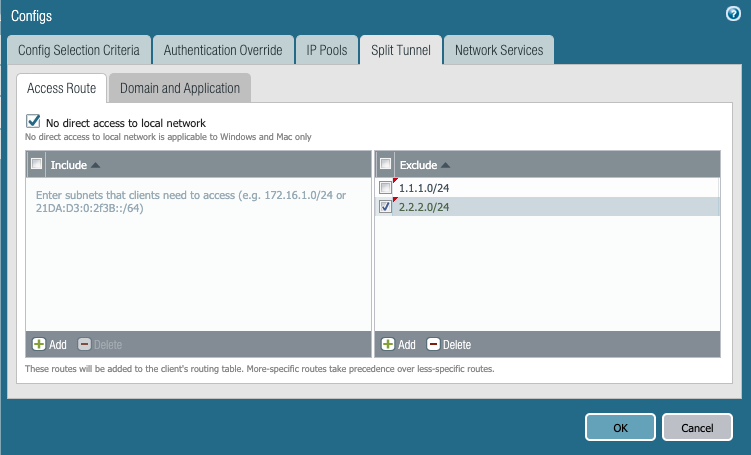Sort by the Exclude column arrow

(445, 165)
